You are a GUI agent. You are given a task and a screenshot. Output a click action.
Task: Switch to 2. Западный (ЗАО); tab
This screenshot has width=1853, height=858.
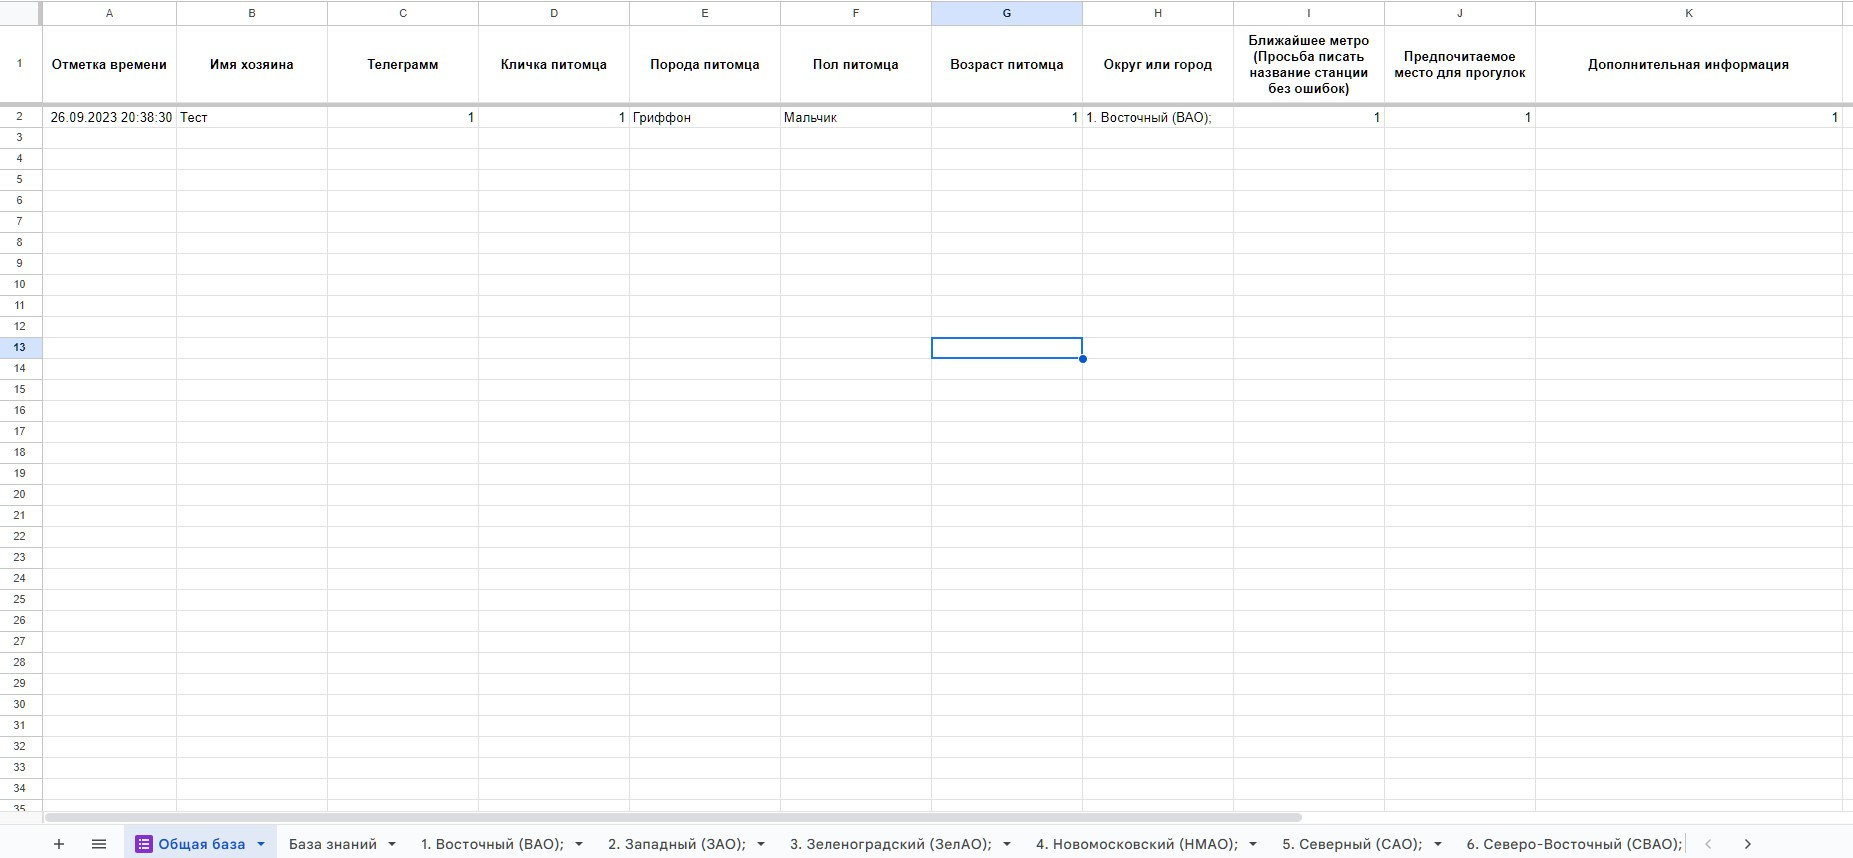[x=677, y=844]
